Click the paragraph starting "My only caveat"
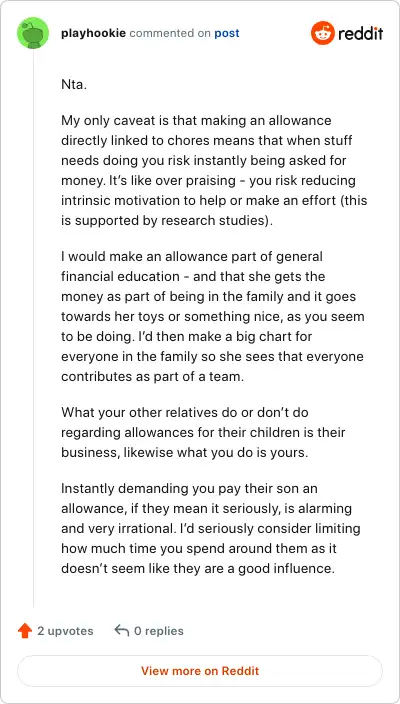This screenshot has width=400, height=704. [x=215, y=170]
